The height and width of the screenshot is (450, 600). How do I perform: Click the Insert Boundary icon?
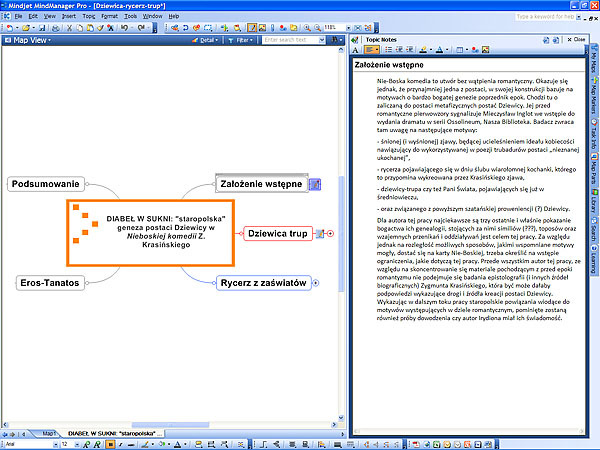[x=208, y=28]
